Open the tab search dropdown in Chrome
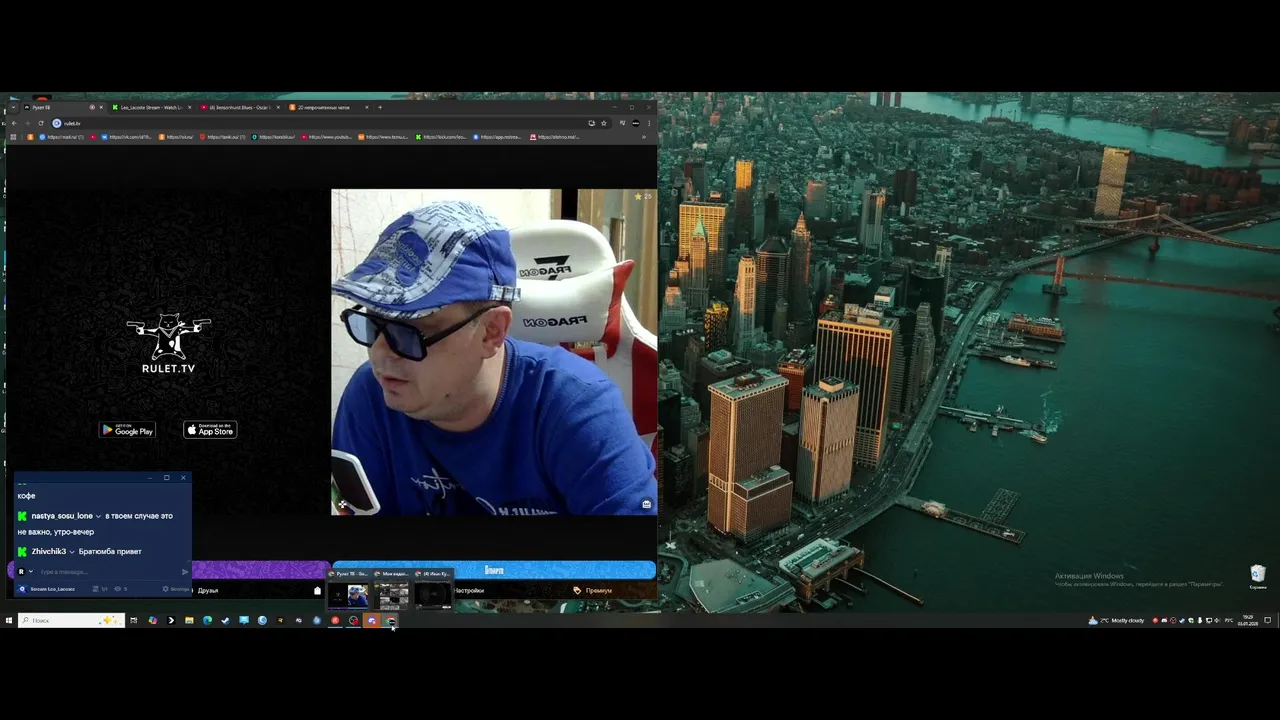Viewport: 1280px width, 720px height. coord(12,107)
